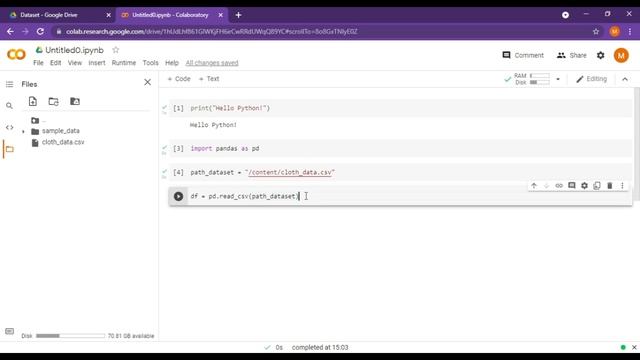Image resolution: width=640 pixels, height=360 pixels.
Task: Open the Editing mode dropdown
Action: (591, 79)
